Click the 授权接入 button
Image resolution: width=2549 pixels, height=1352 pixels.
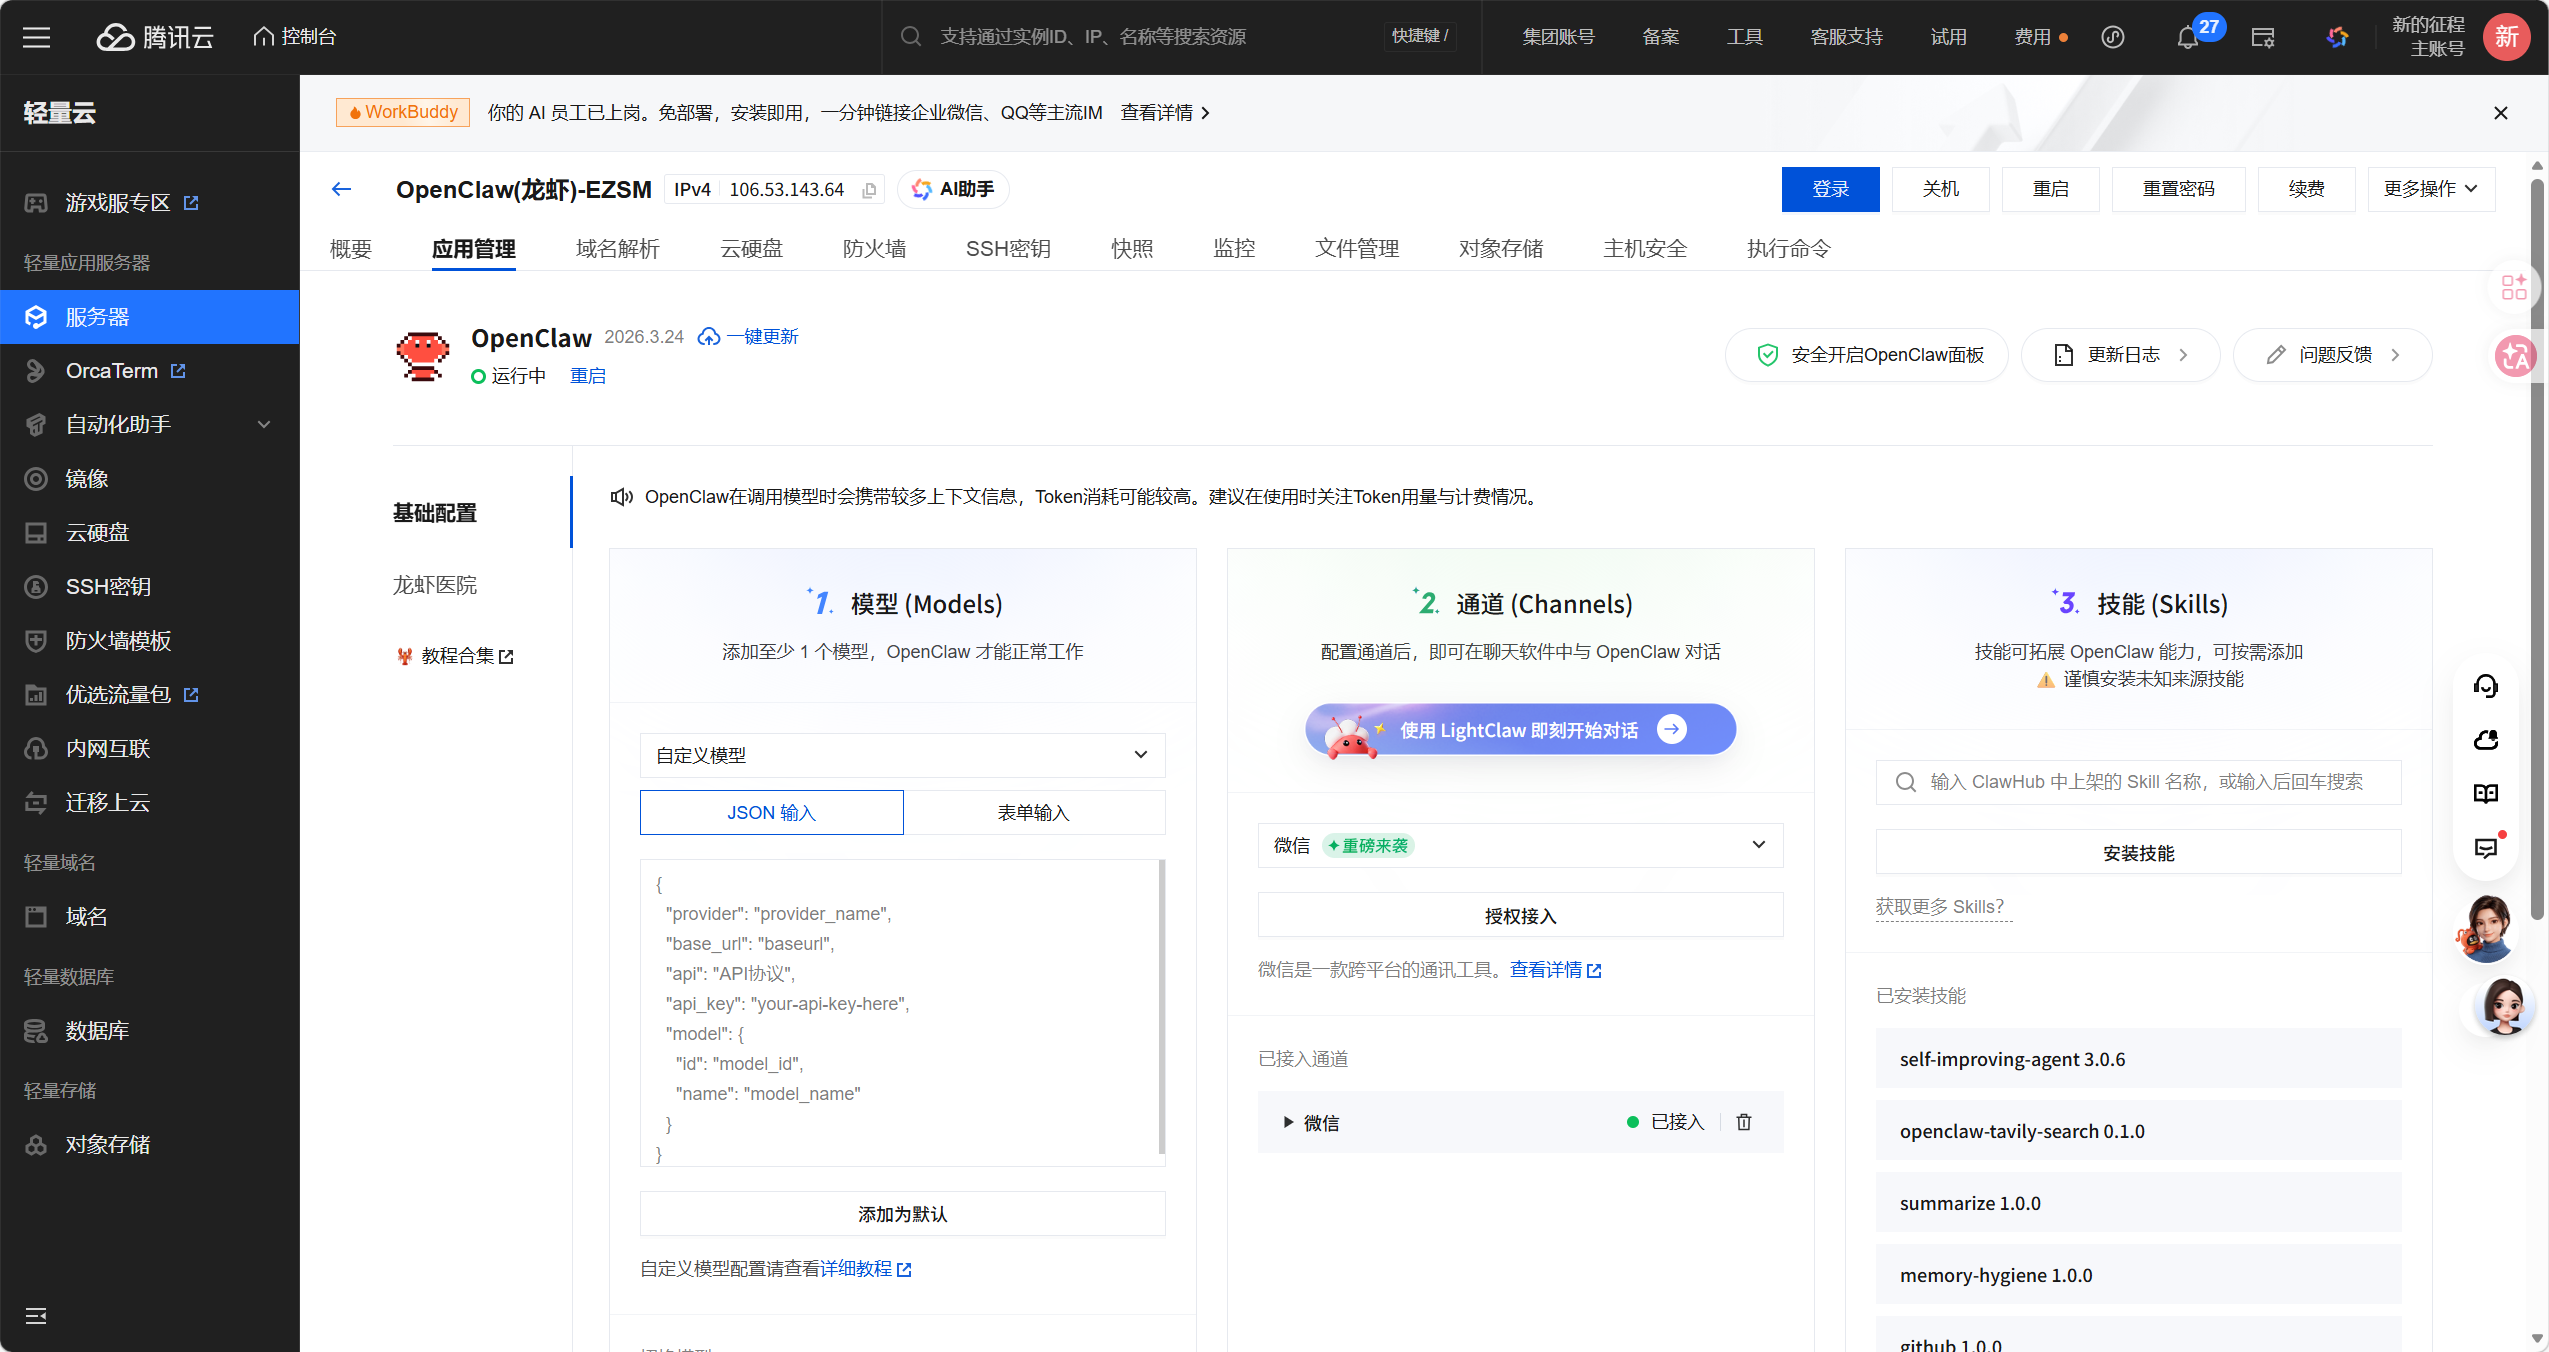1520,916
